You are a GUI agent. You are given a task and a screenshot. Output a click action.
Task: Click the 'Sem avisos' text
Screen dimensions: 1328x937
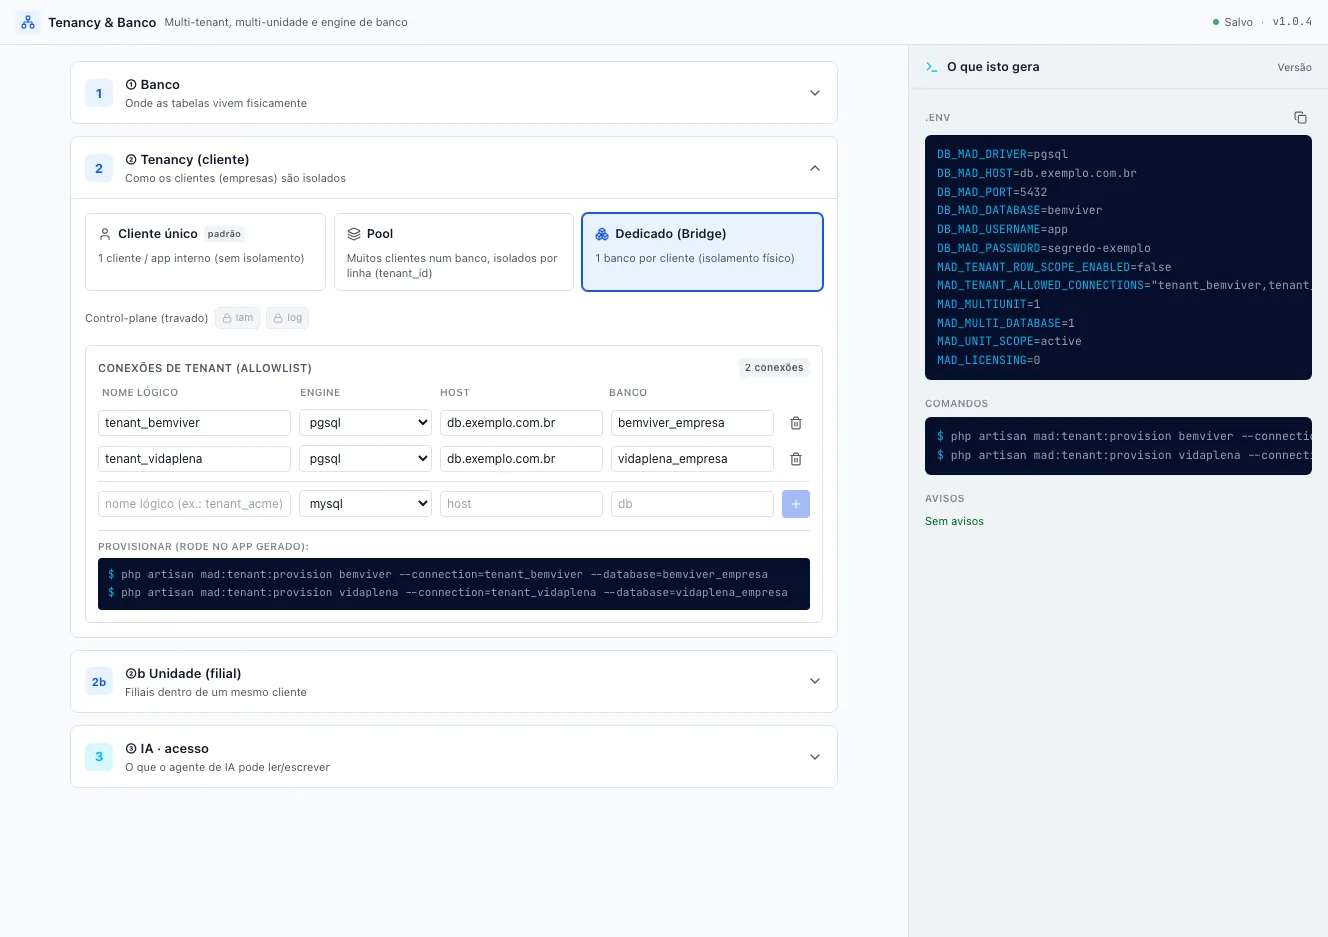click(x=954, y=521)
